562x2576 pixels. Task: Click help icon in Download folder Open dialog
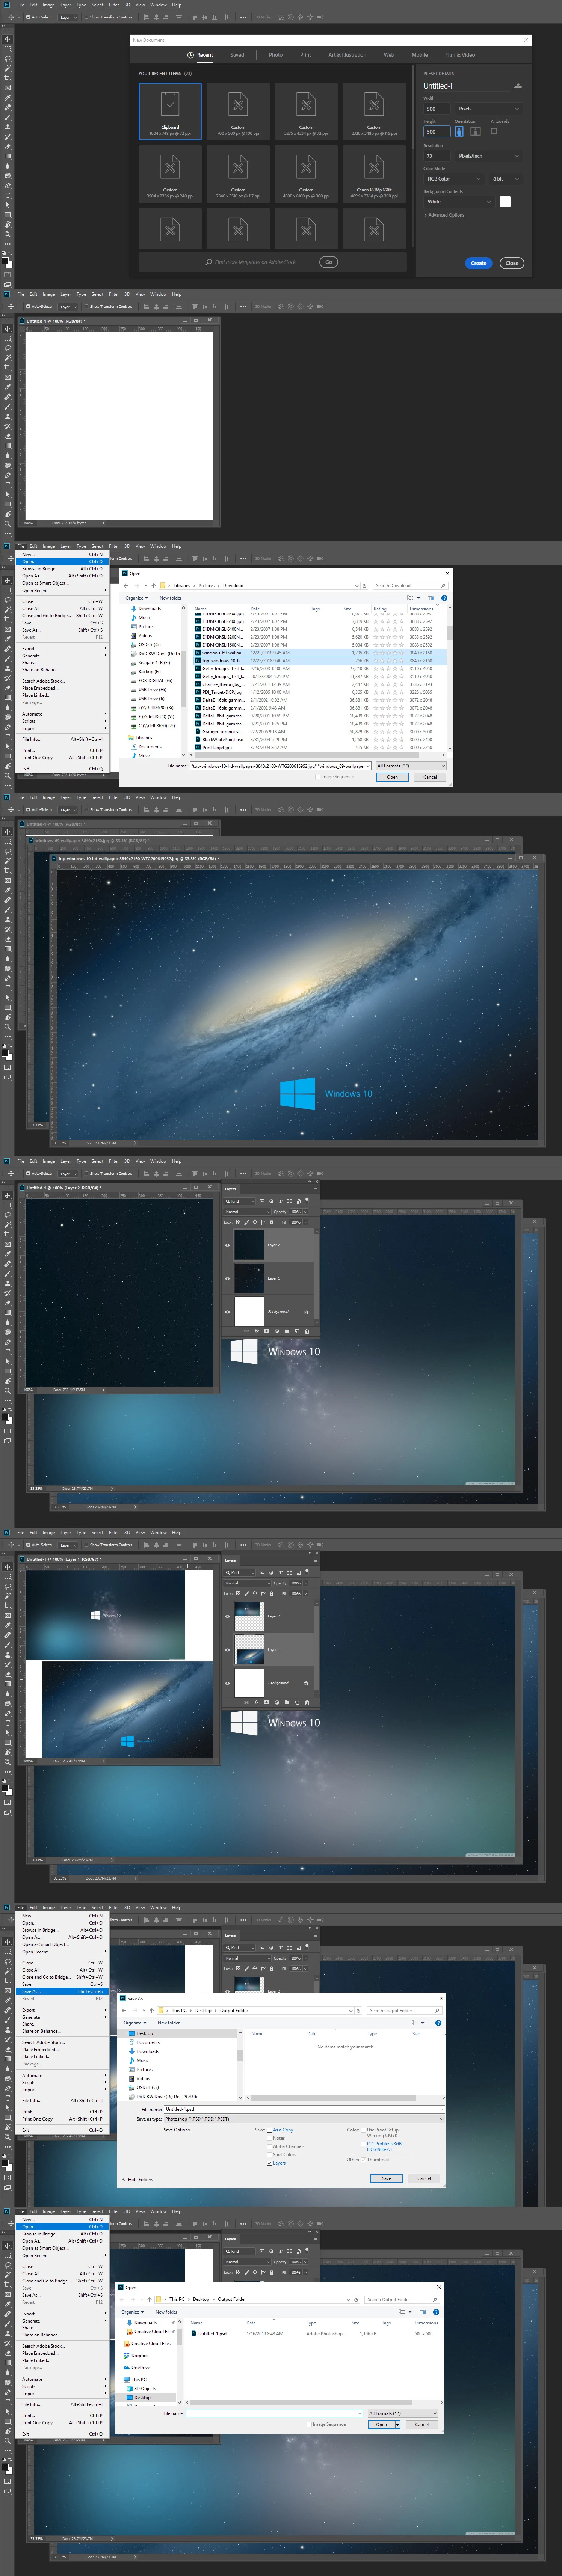click(444, 598)
